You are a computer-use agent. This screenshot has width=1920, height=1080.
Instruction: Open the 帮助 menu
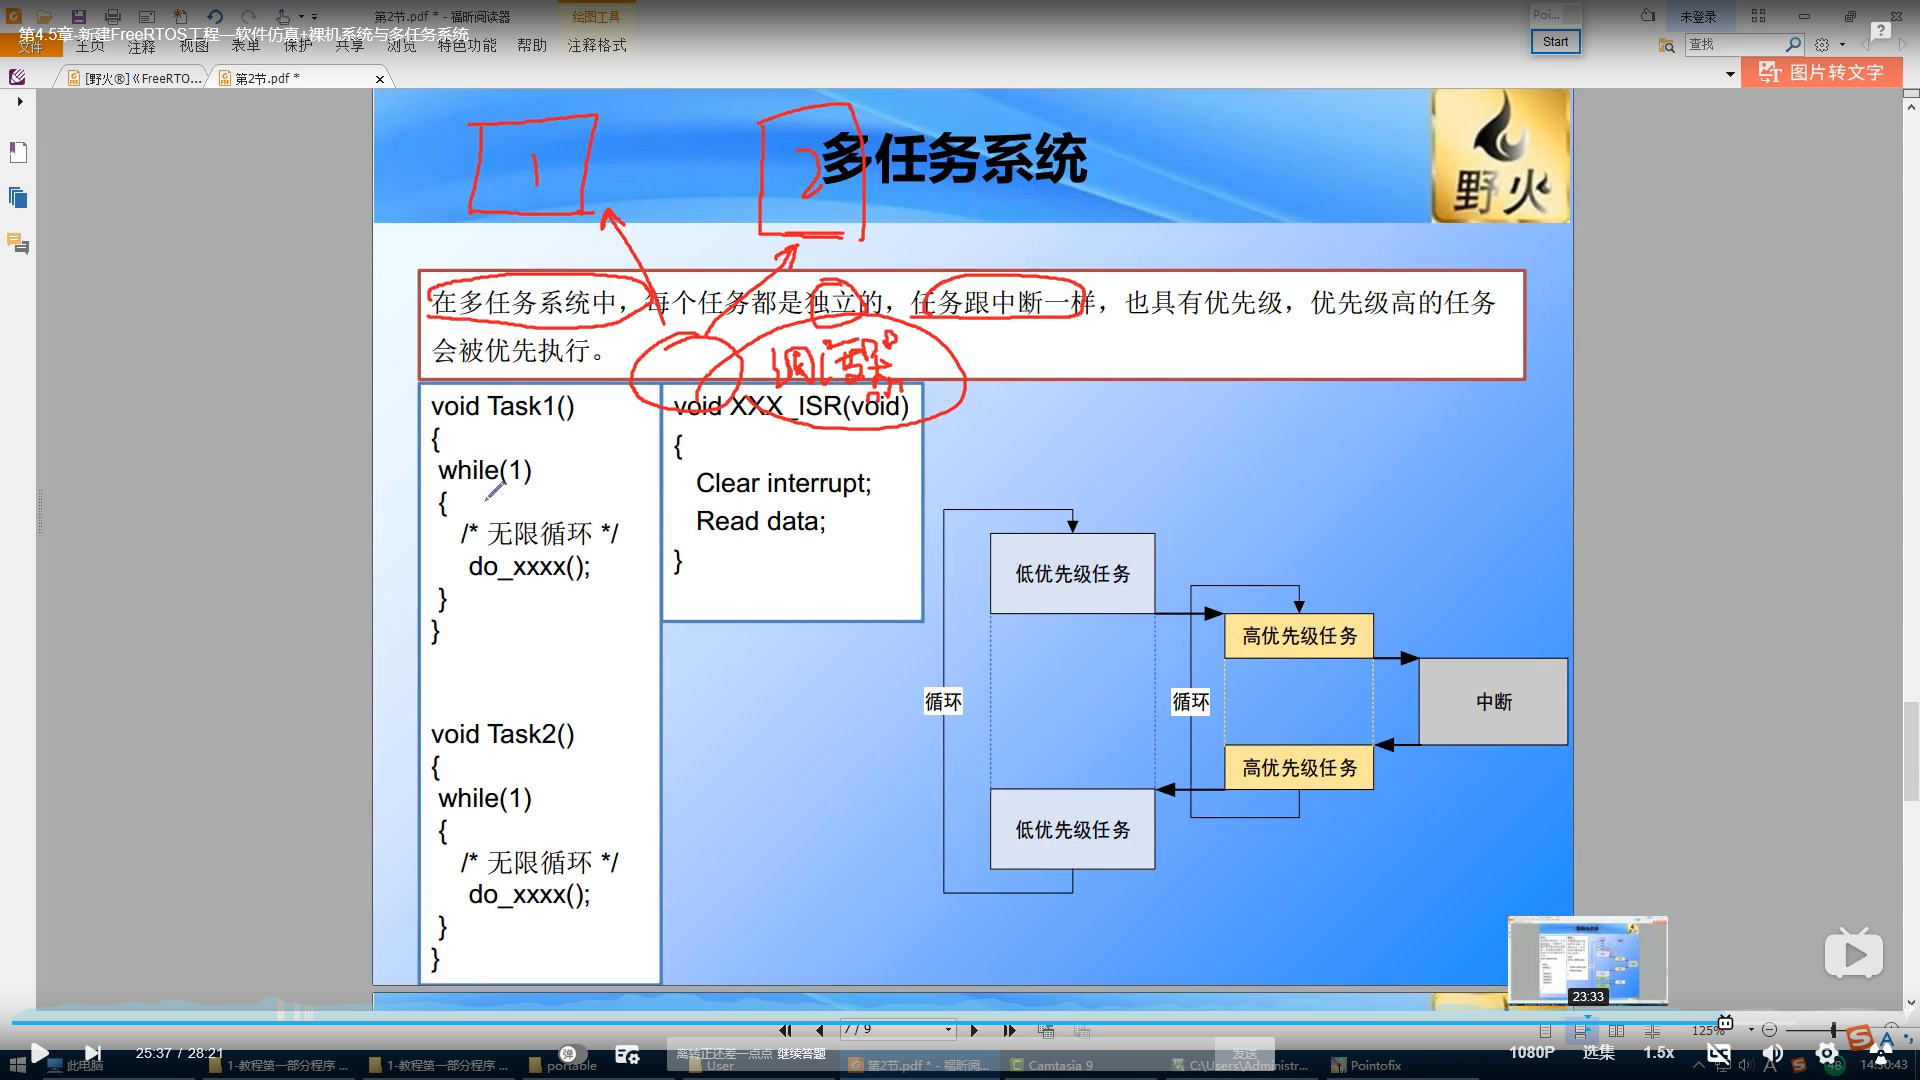[x=532, y=45]
